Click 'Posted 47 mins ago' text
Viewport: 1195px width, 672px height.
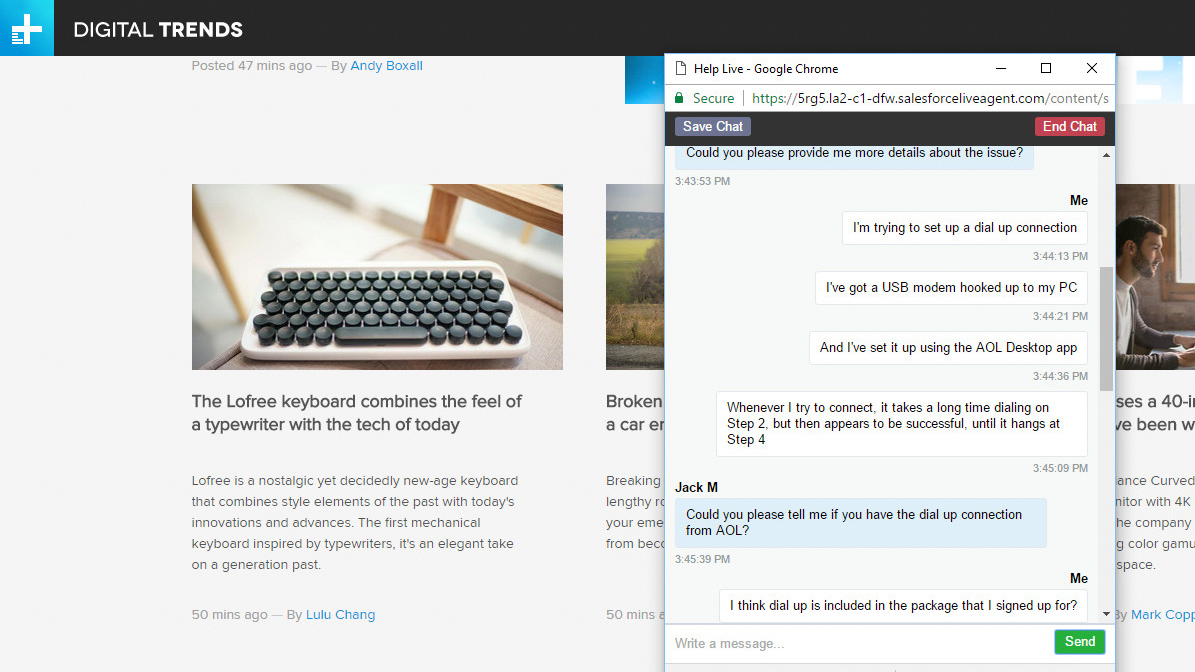tap(251, 66)
